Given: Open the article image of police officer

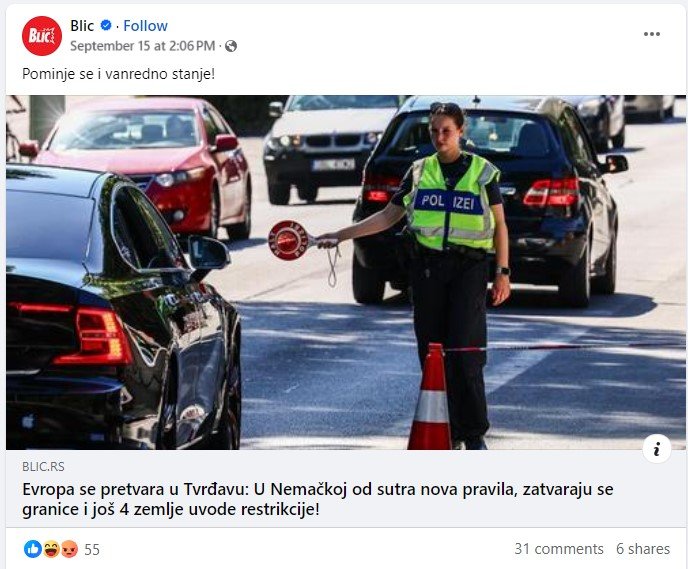Looking at the screenshot, I should tap(346, 272).
